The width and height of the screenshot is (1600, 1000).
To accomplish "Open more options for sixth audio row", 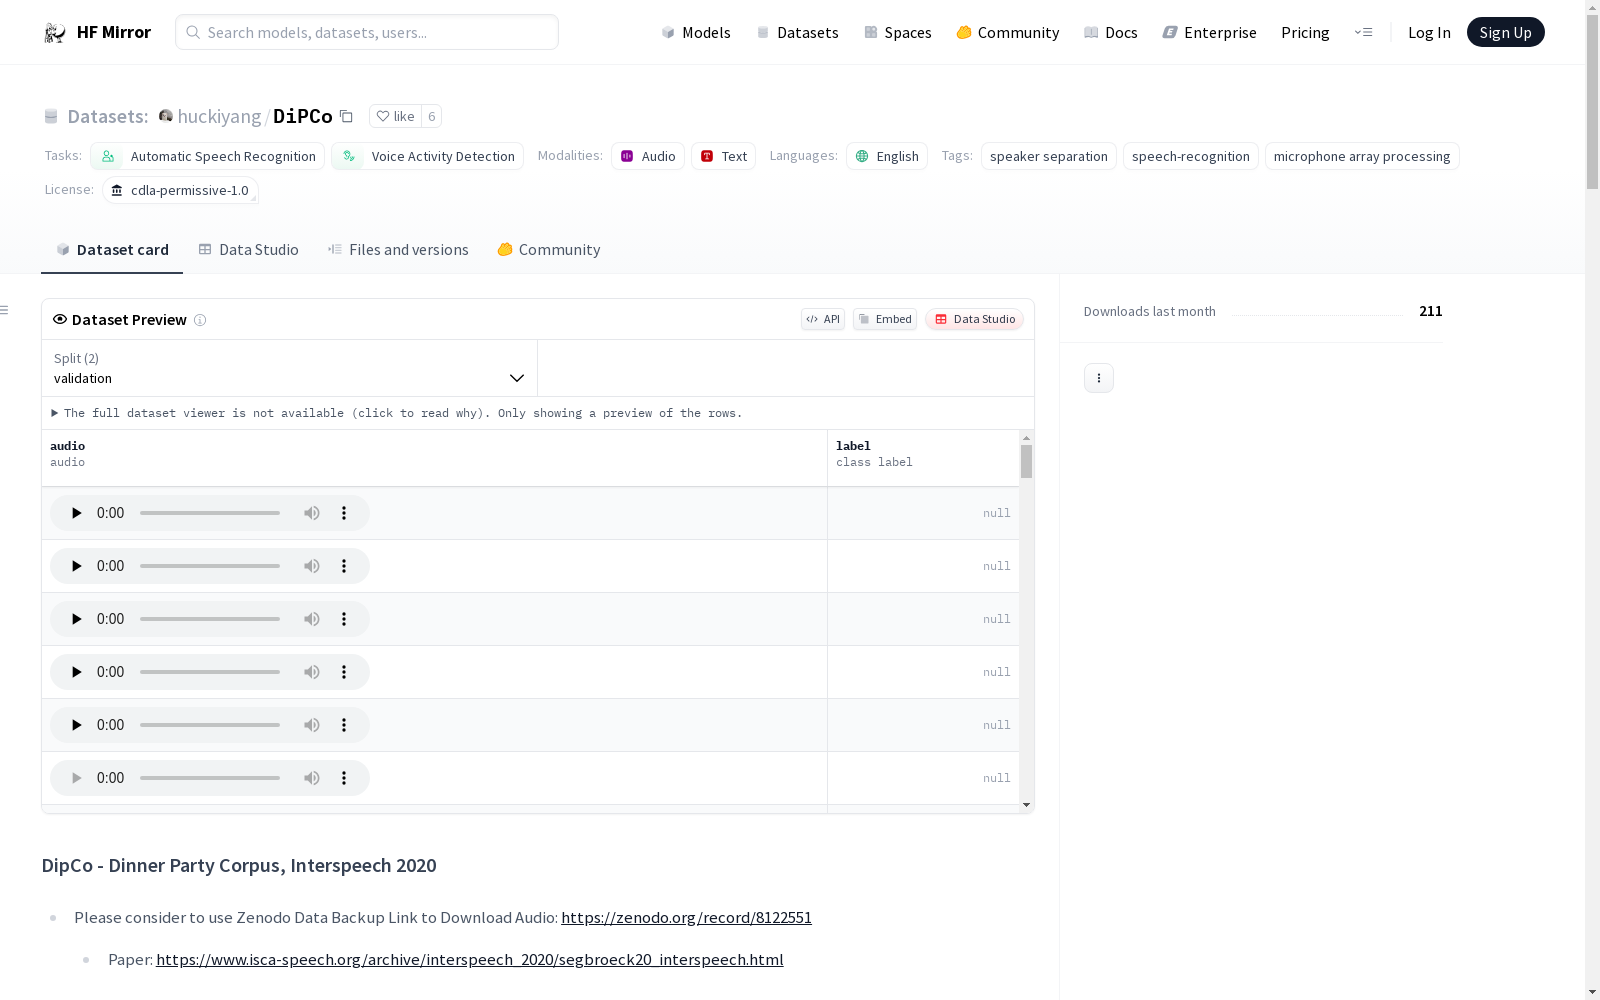I will click(344, 778).
